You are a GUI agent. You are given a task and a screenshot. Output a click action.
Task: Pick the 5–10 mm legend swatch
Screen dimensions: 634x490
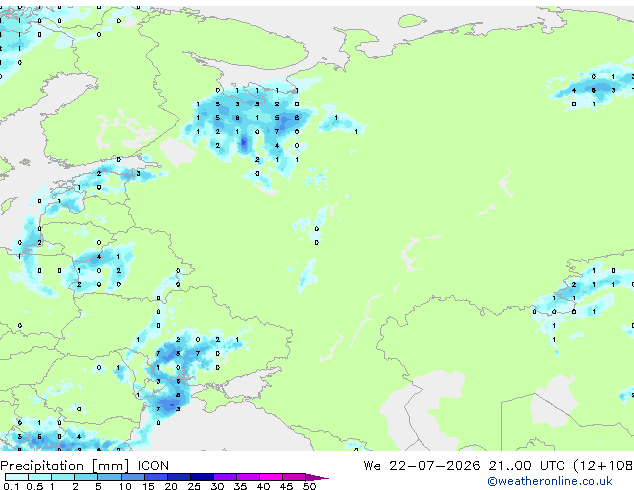point(109,477)
